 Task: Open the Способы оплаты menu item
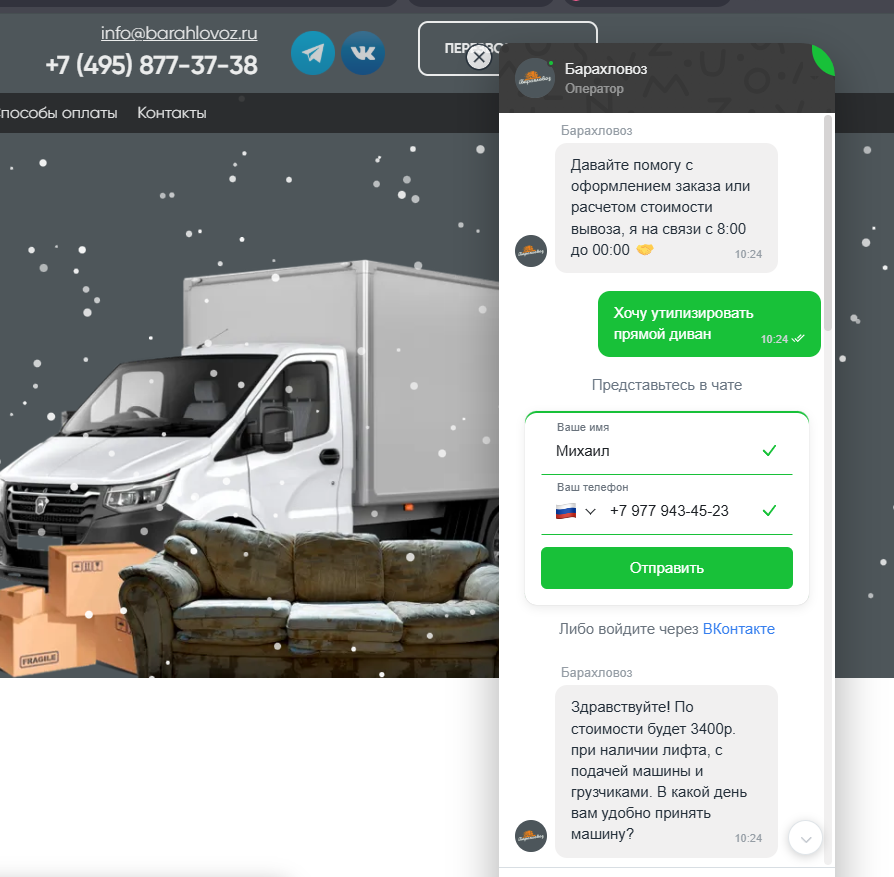58,113
